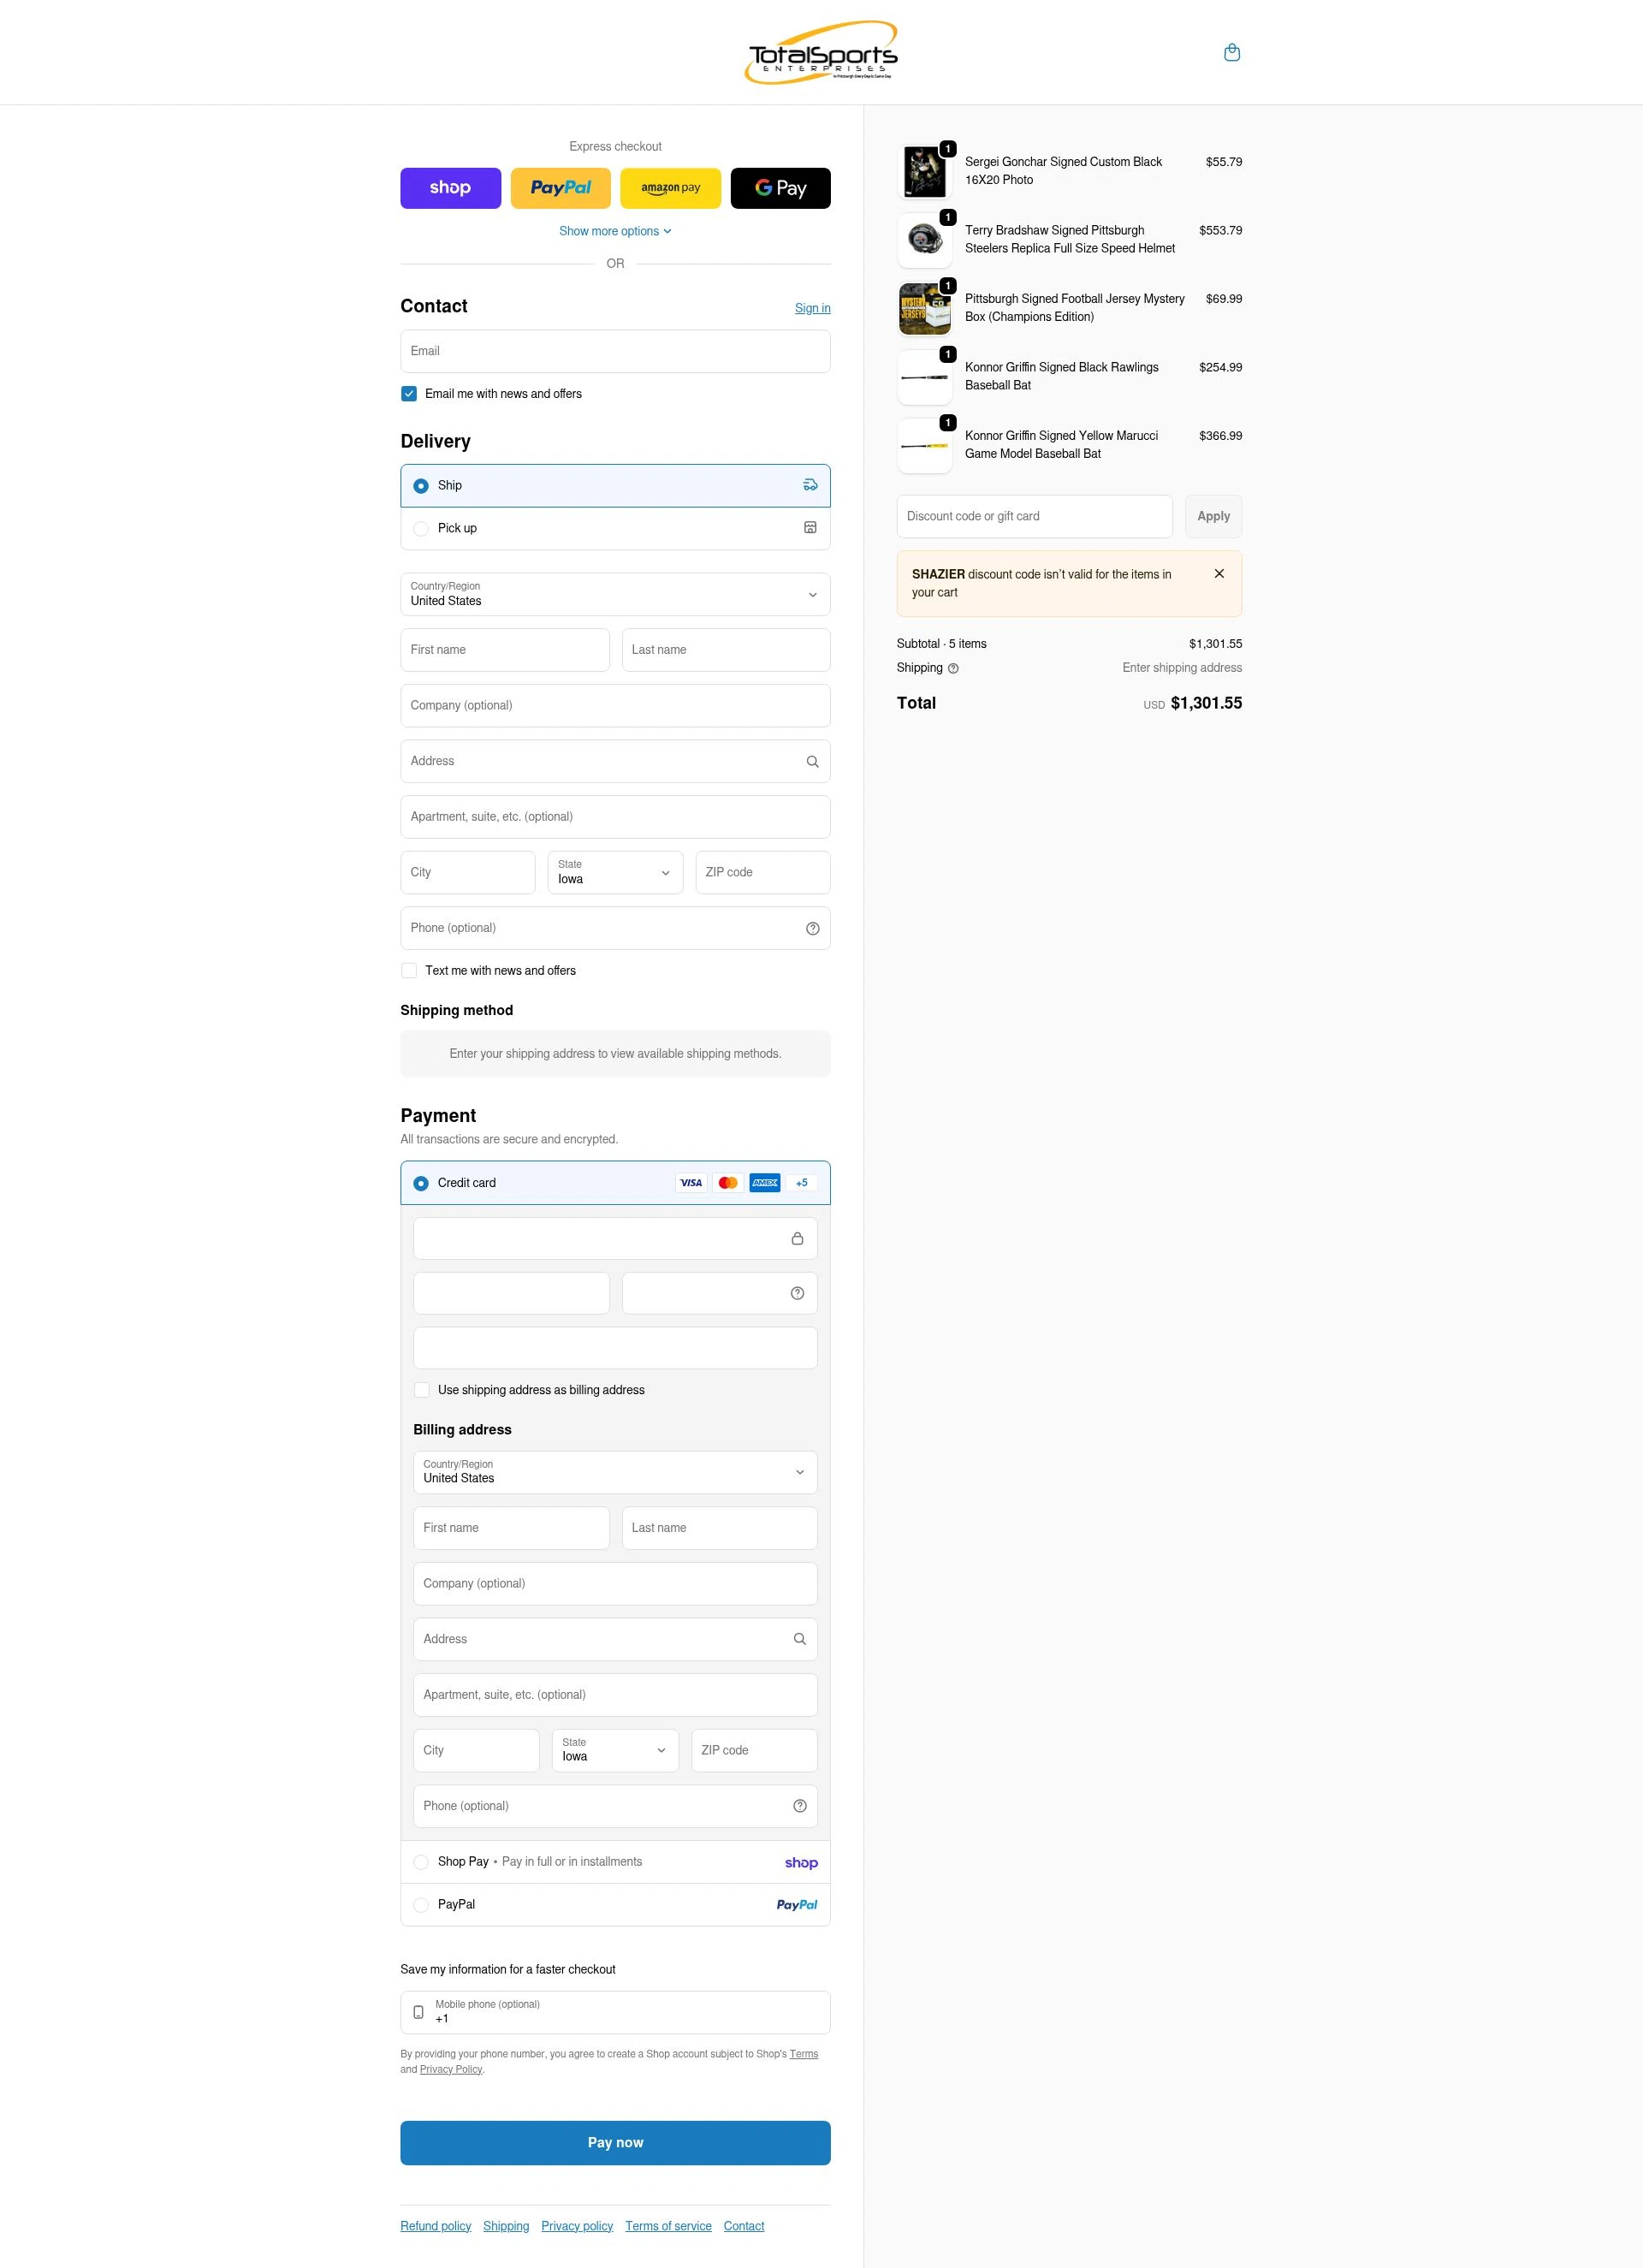Open the billing State dropdown showing Iowa
This screenshot has width=1643, height=2268.
pyautogui.click(x=614, y=1750)
